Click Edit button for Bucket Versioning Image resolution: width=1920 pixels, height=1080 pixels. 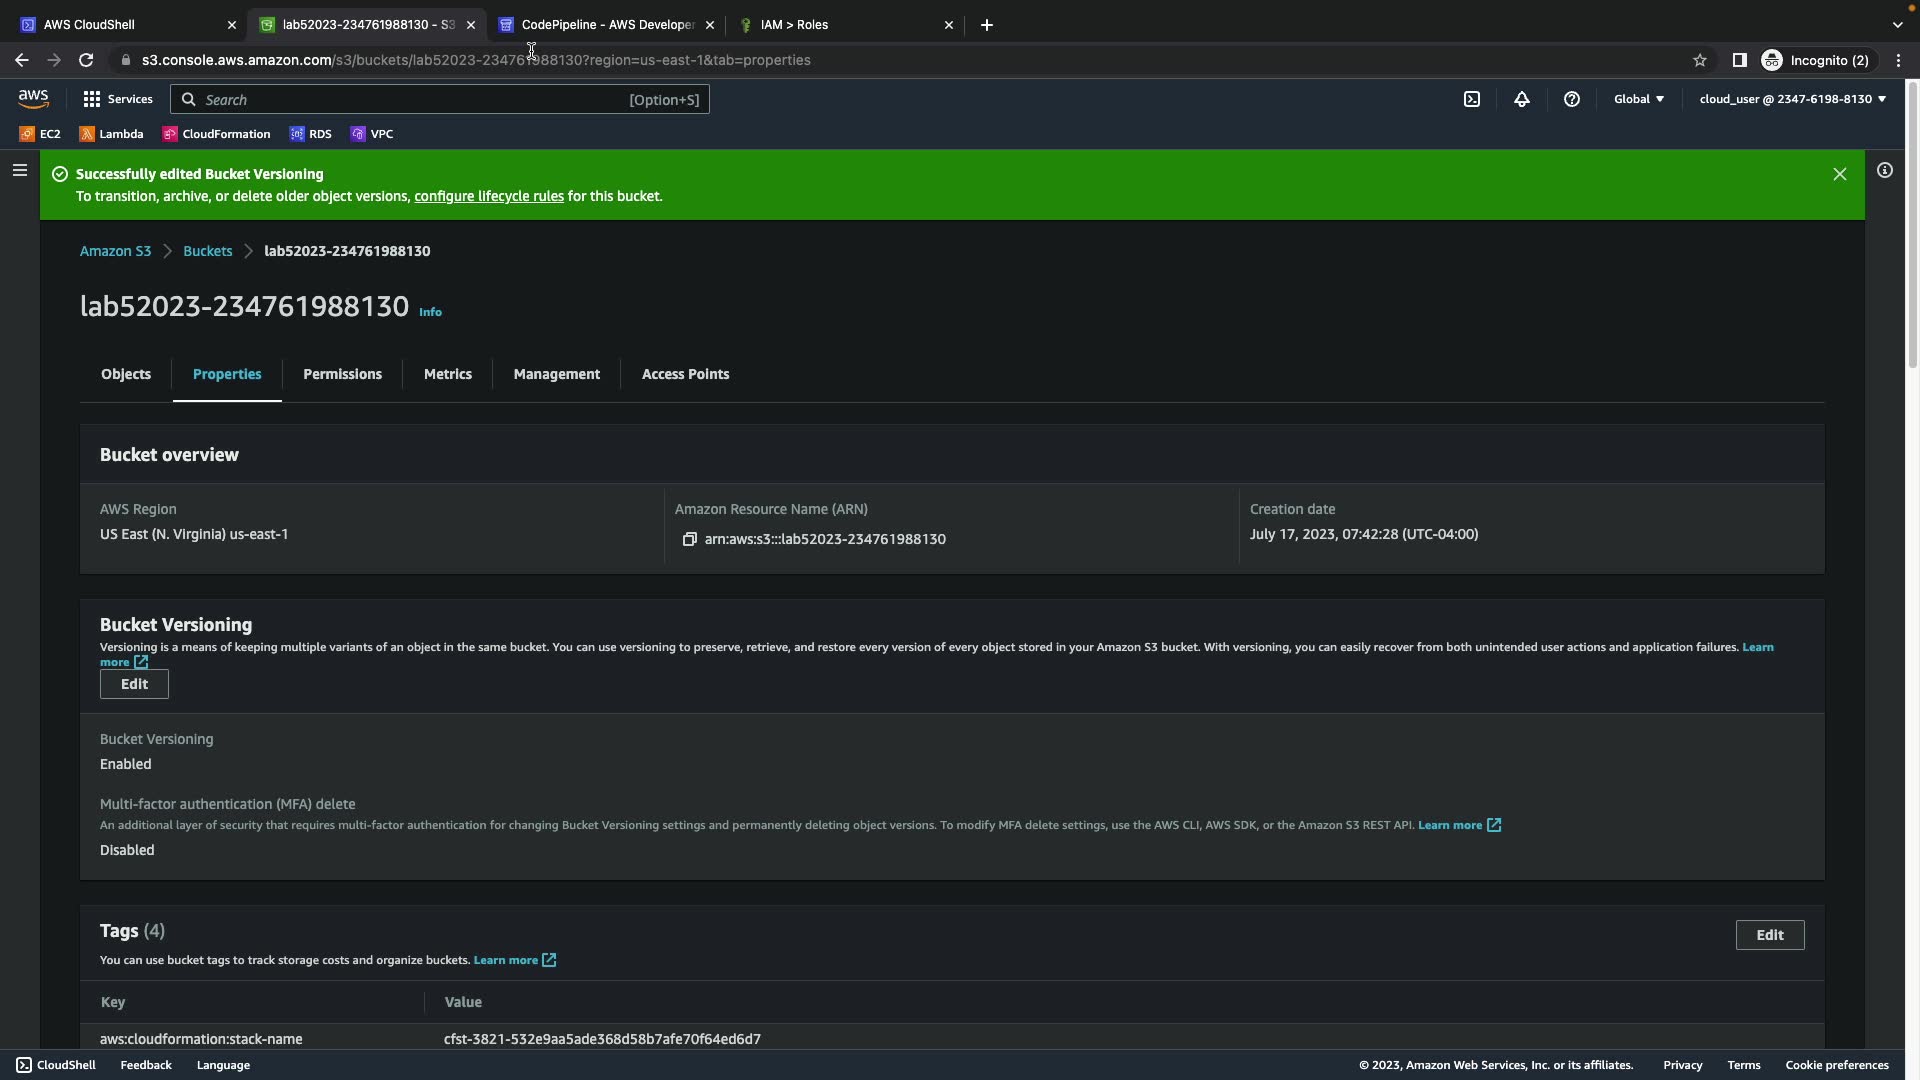point(134,684)
